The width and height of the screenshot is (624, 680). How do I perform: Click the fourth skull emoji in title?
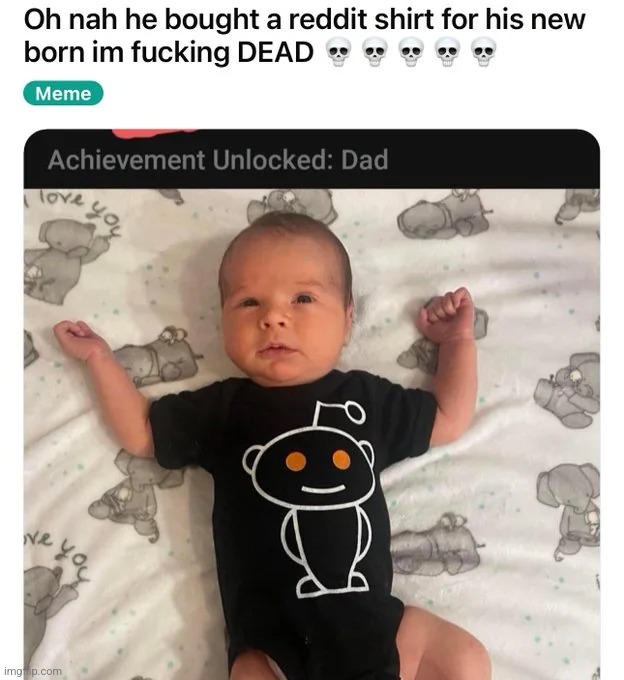coord(447,52)
